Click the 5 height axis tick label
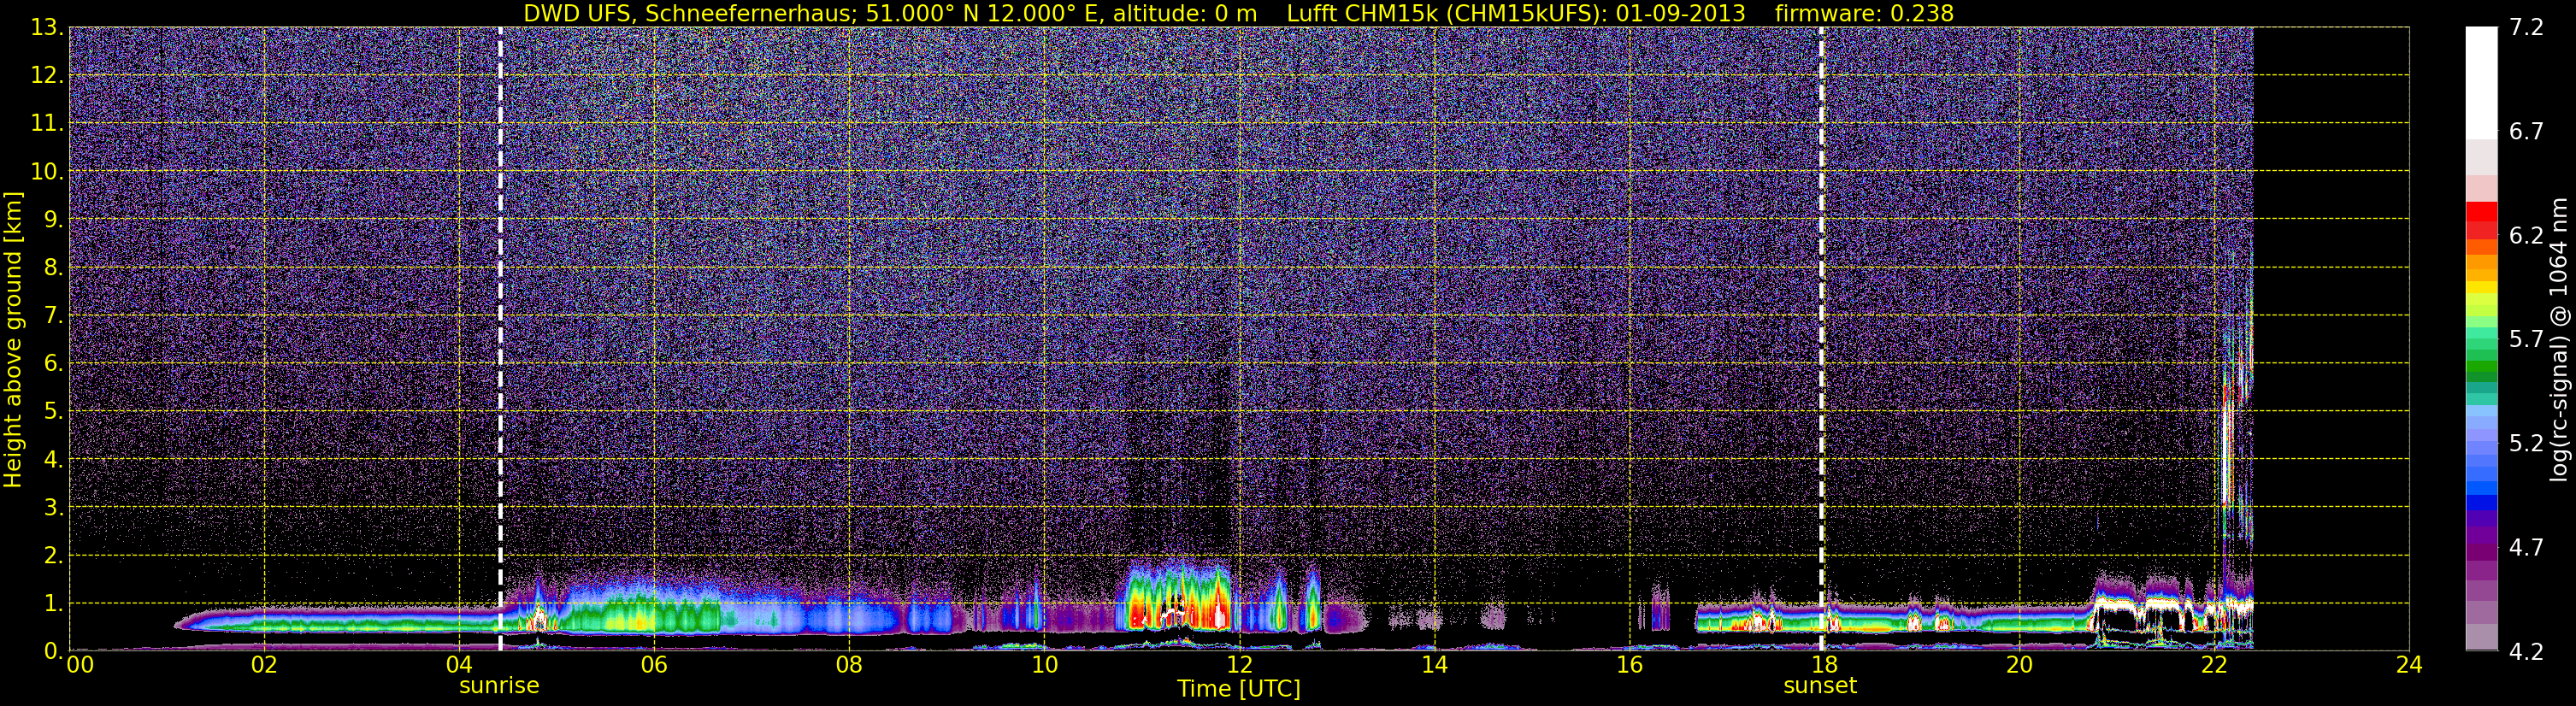 53,412
